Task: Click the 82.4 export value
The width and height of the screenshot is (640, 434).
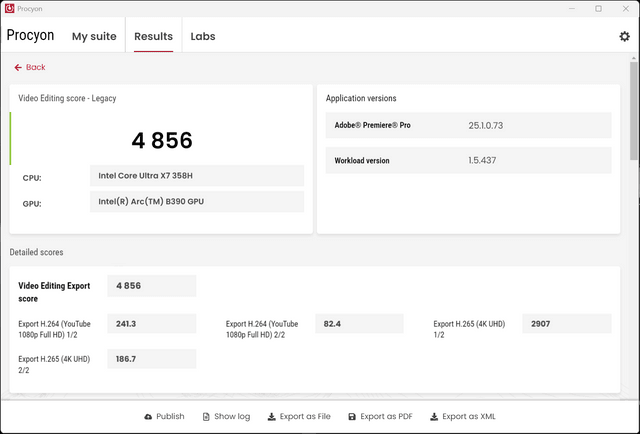Action: (359, 324)
